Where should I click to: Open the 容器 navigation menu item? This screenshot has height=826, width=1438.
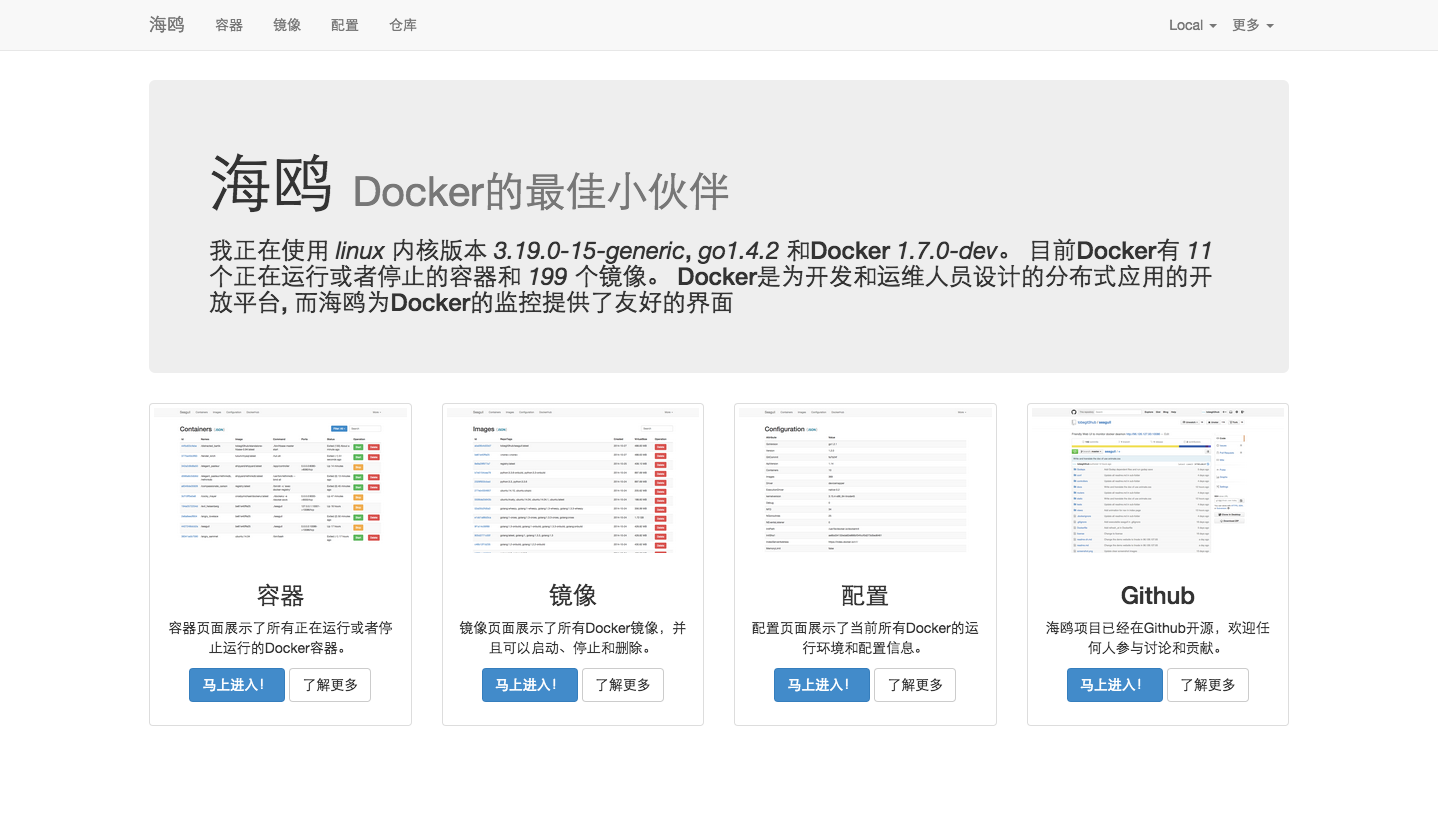click(229, 25)
